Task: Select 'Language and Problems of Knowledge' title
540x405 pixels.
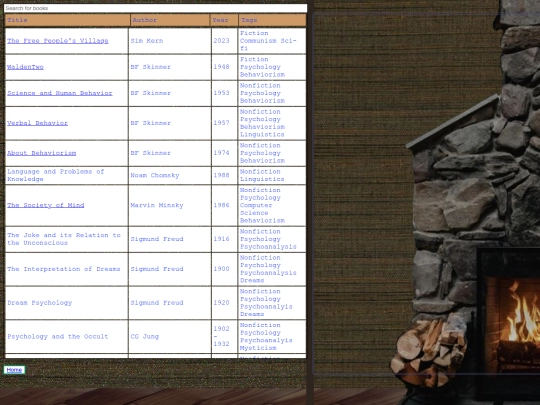Action: [x=55, y=175]
